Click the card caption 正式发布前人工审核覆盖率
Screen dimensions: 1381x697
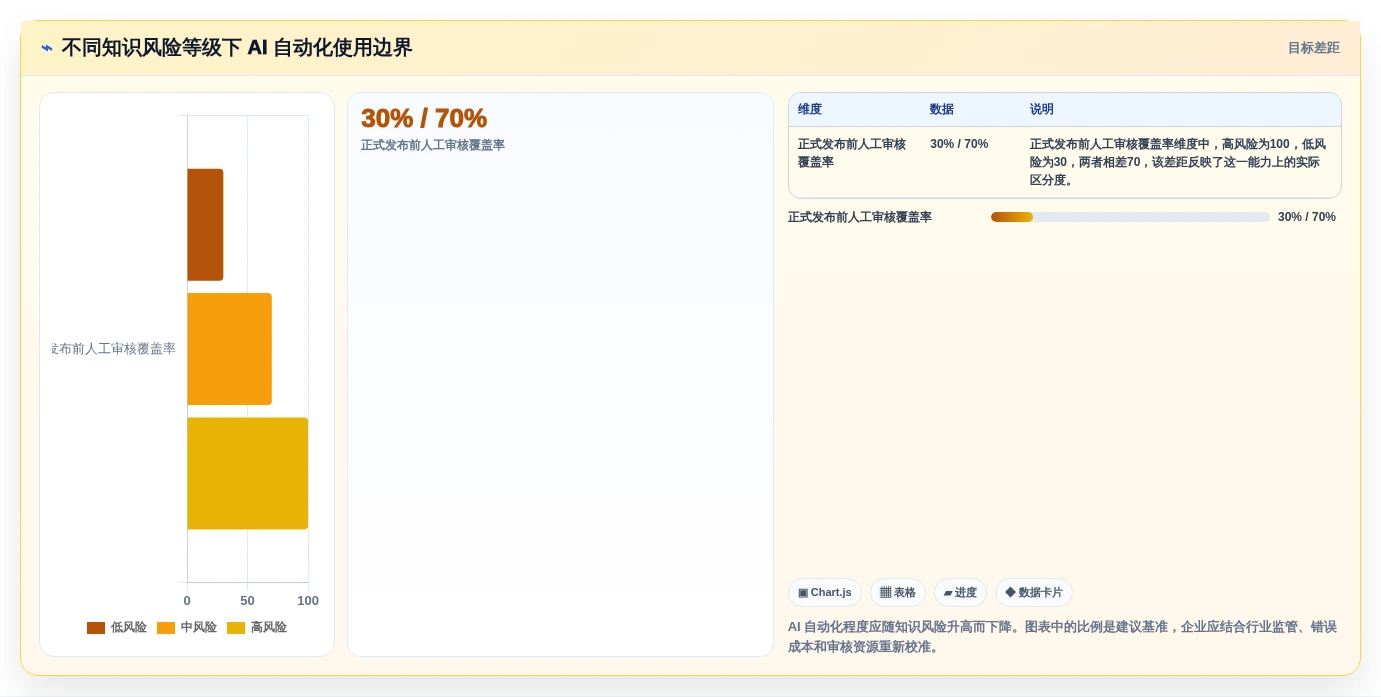pyautogui.click(x=433, y=145)
